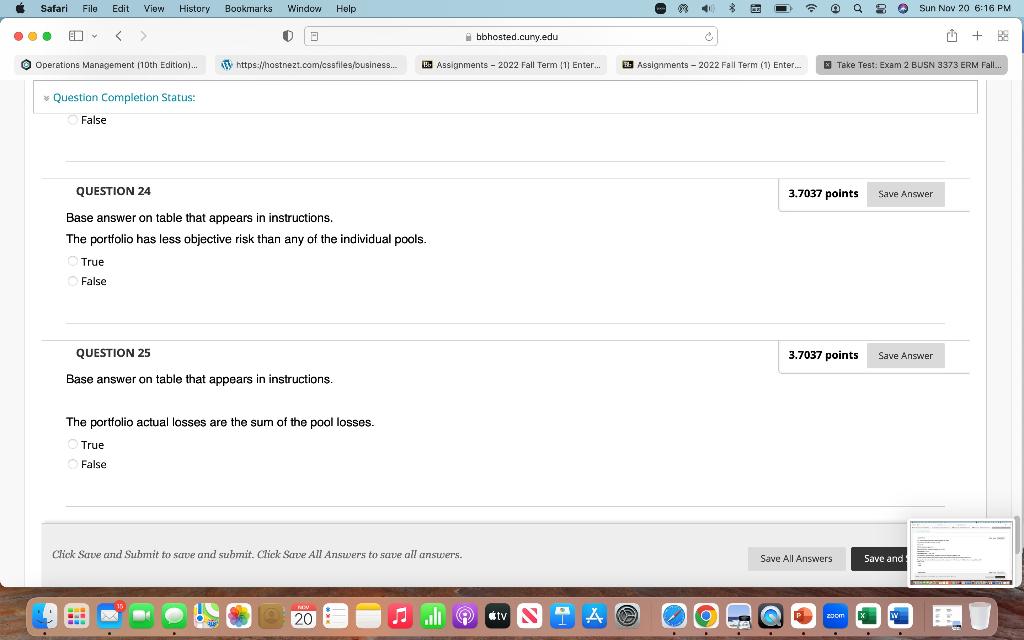Click the Bluetooth icon in menu bar
Image resolution: width=1024 pixels, height=640 pixels.
coord(732,8)
